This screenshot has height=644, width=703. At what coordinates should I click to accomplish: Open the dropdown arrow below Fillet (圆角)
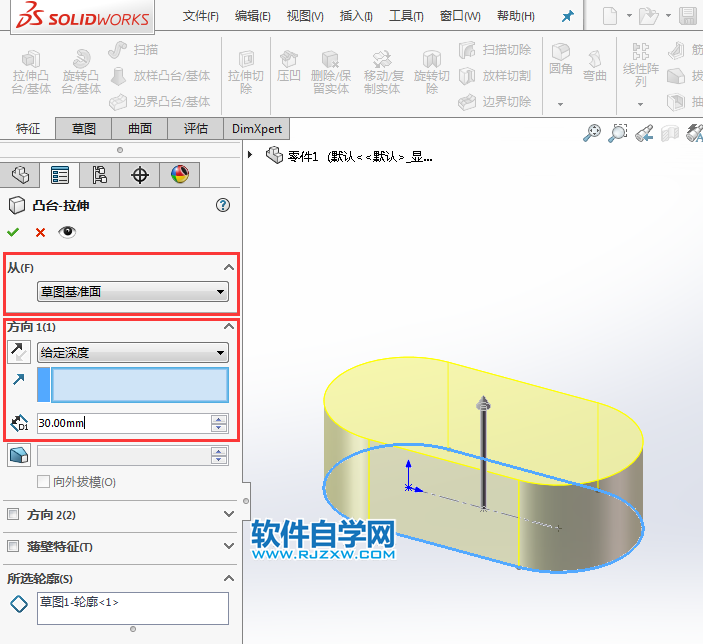560,104
